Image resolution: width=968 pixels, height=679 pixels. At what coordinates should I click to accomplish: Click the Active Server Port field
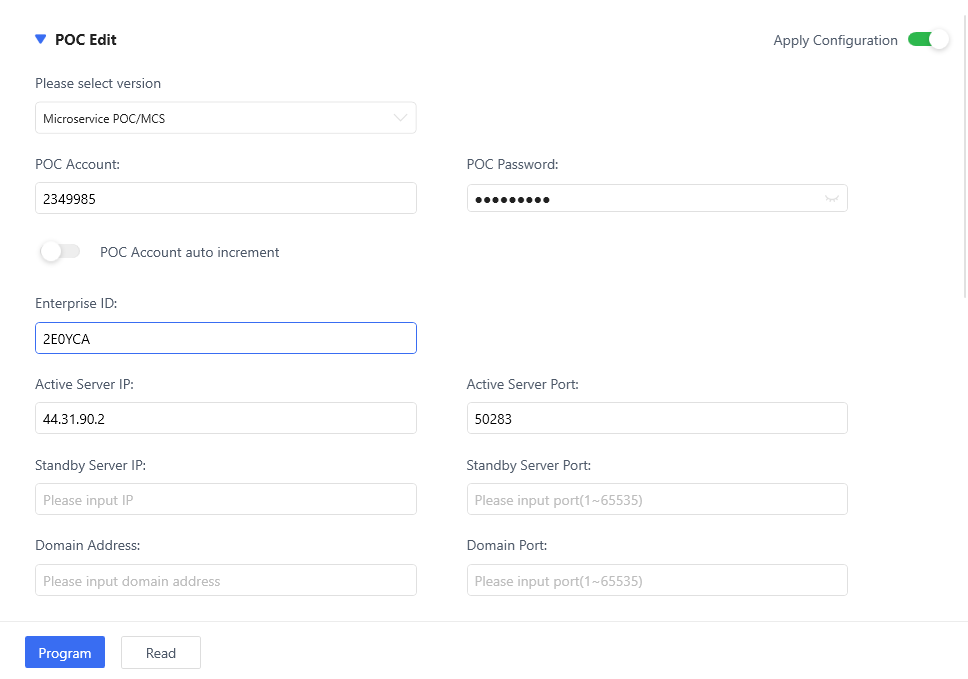pos(656,419)
